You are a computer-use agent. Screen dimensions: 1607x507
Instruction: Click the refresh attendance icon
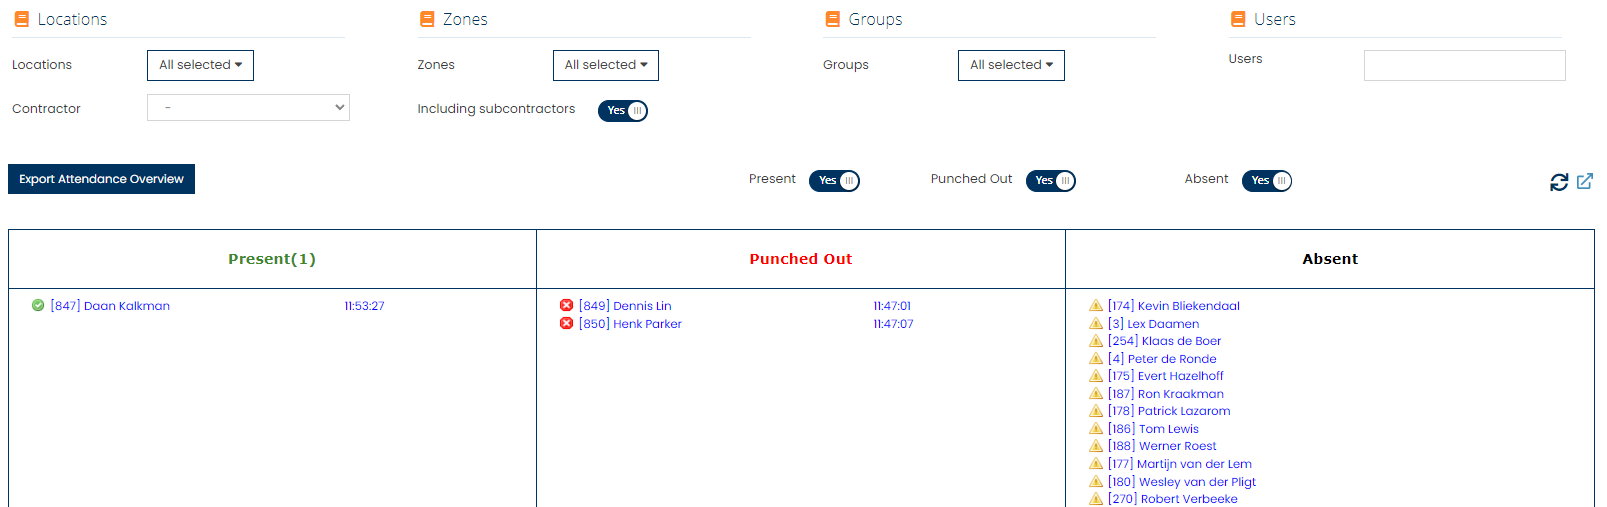(x=1558, y=182)
